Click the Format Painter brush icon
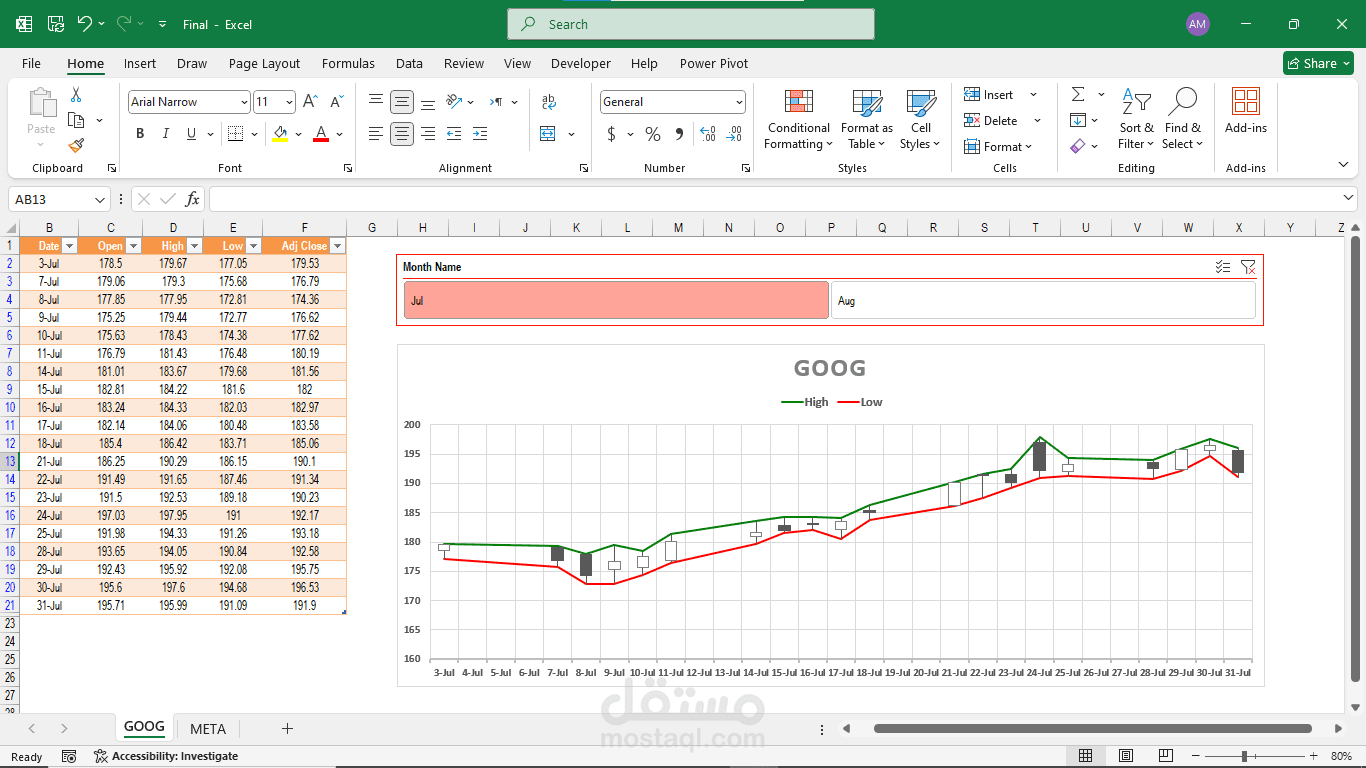This screenshot has height=768, width=1366. (x=76, y=145)
